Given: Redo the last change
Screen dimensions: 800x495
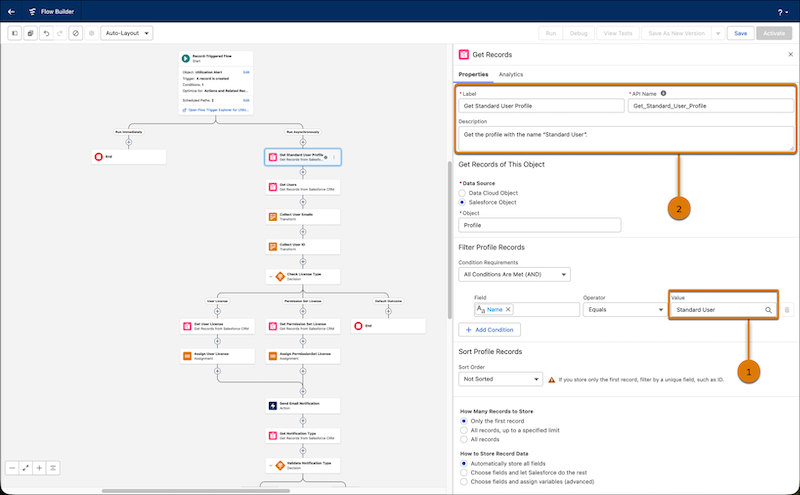Looking at the screenshot, I should pos(60,33).
